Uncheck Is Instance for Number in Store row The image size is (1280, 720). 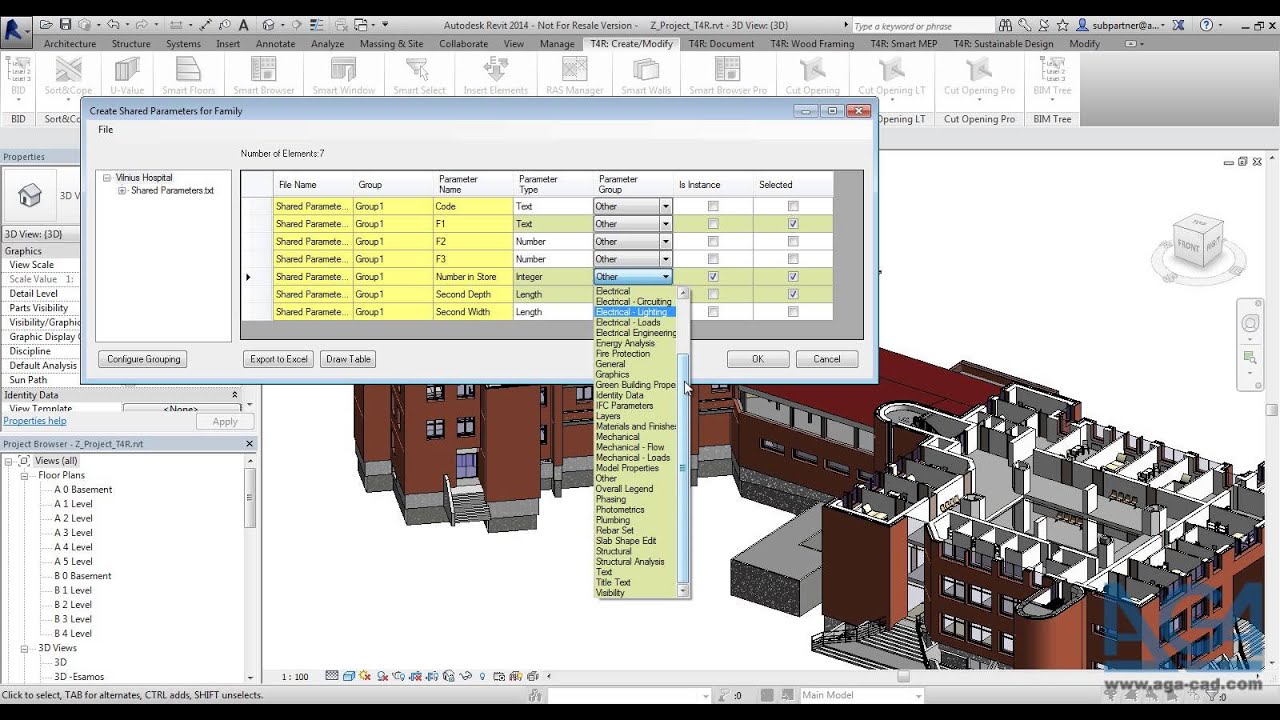click(713, 277)
